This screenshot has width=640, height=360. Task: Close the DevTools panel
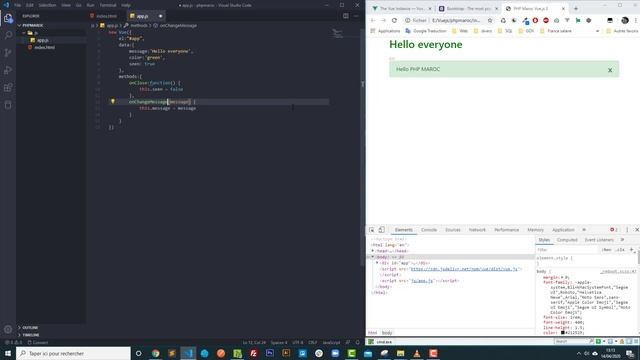636,230
